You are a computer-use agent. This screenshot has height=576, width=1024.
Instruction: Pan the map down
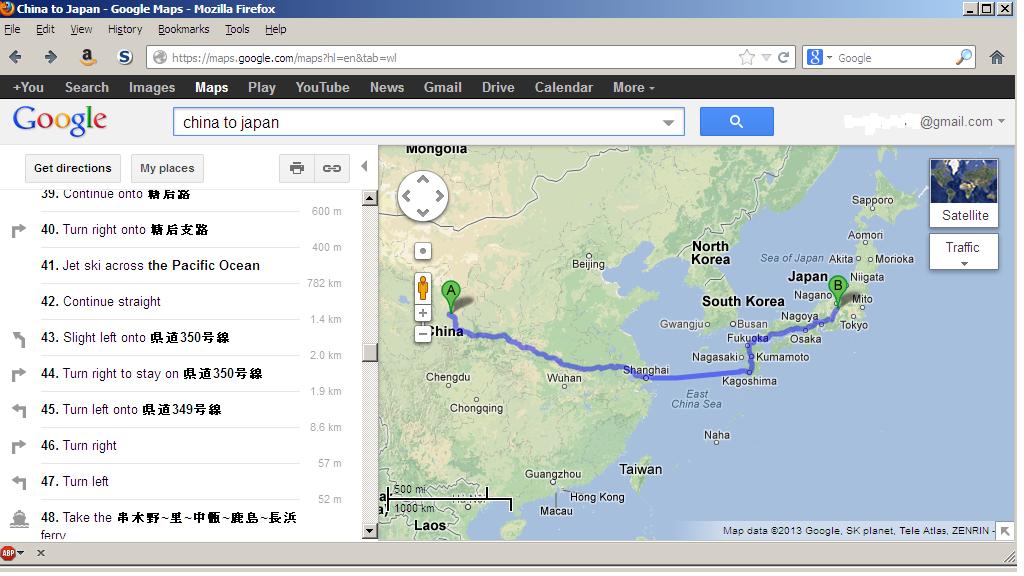[423, 212]
